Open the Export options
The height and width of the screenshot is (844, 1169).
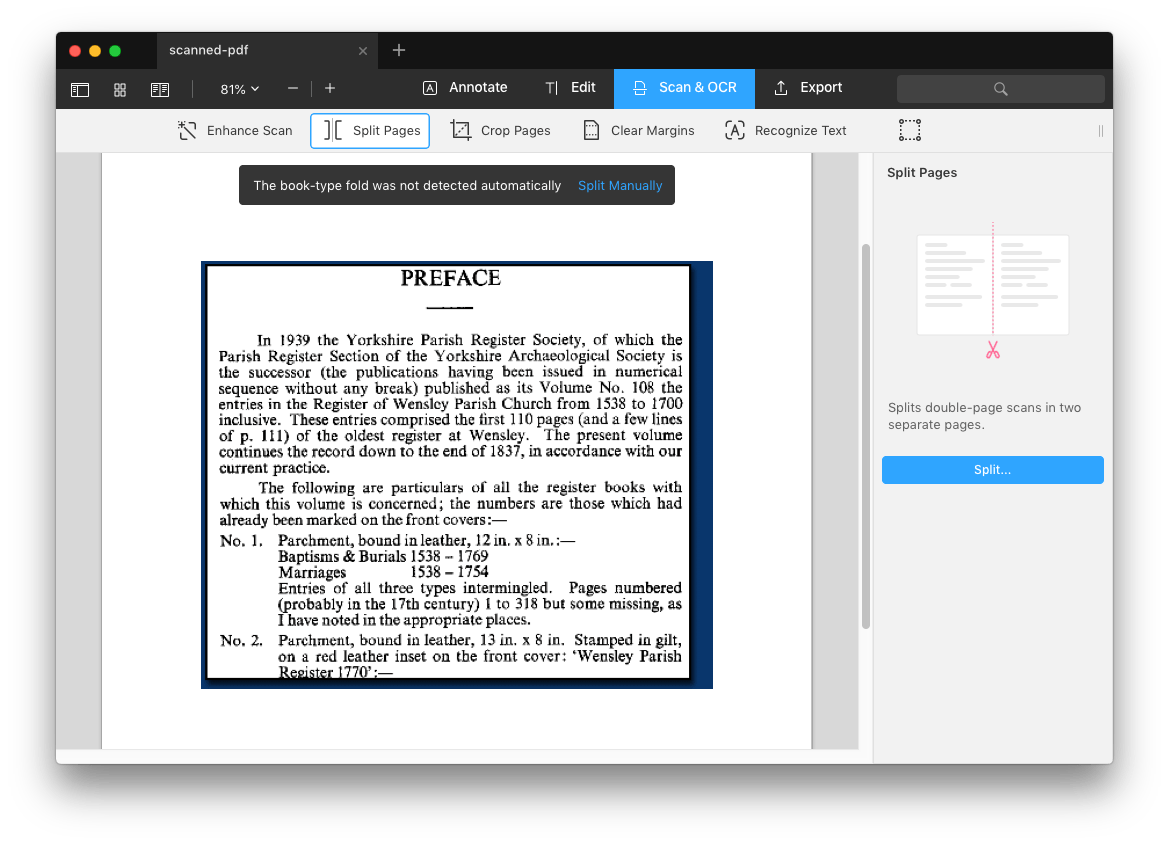click(x=807, y=88)
